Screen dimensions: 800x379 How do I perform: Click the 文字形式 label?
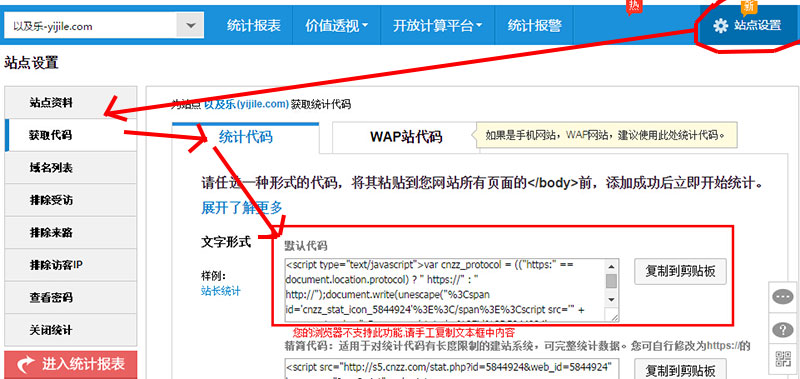(226, 242)
